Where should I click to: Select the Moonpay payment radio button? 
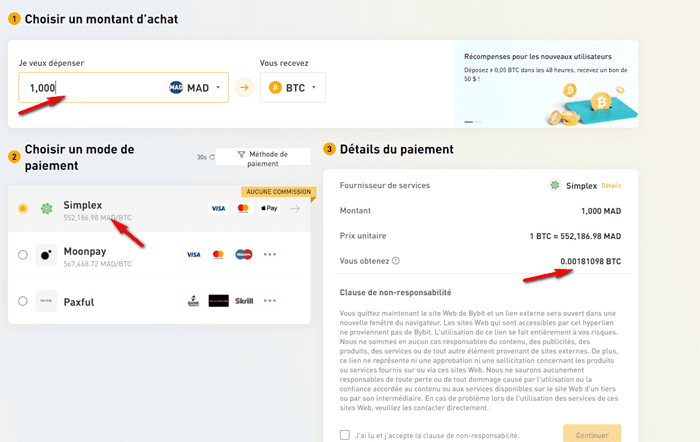pos(23,255)
